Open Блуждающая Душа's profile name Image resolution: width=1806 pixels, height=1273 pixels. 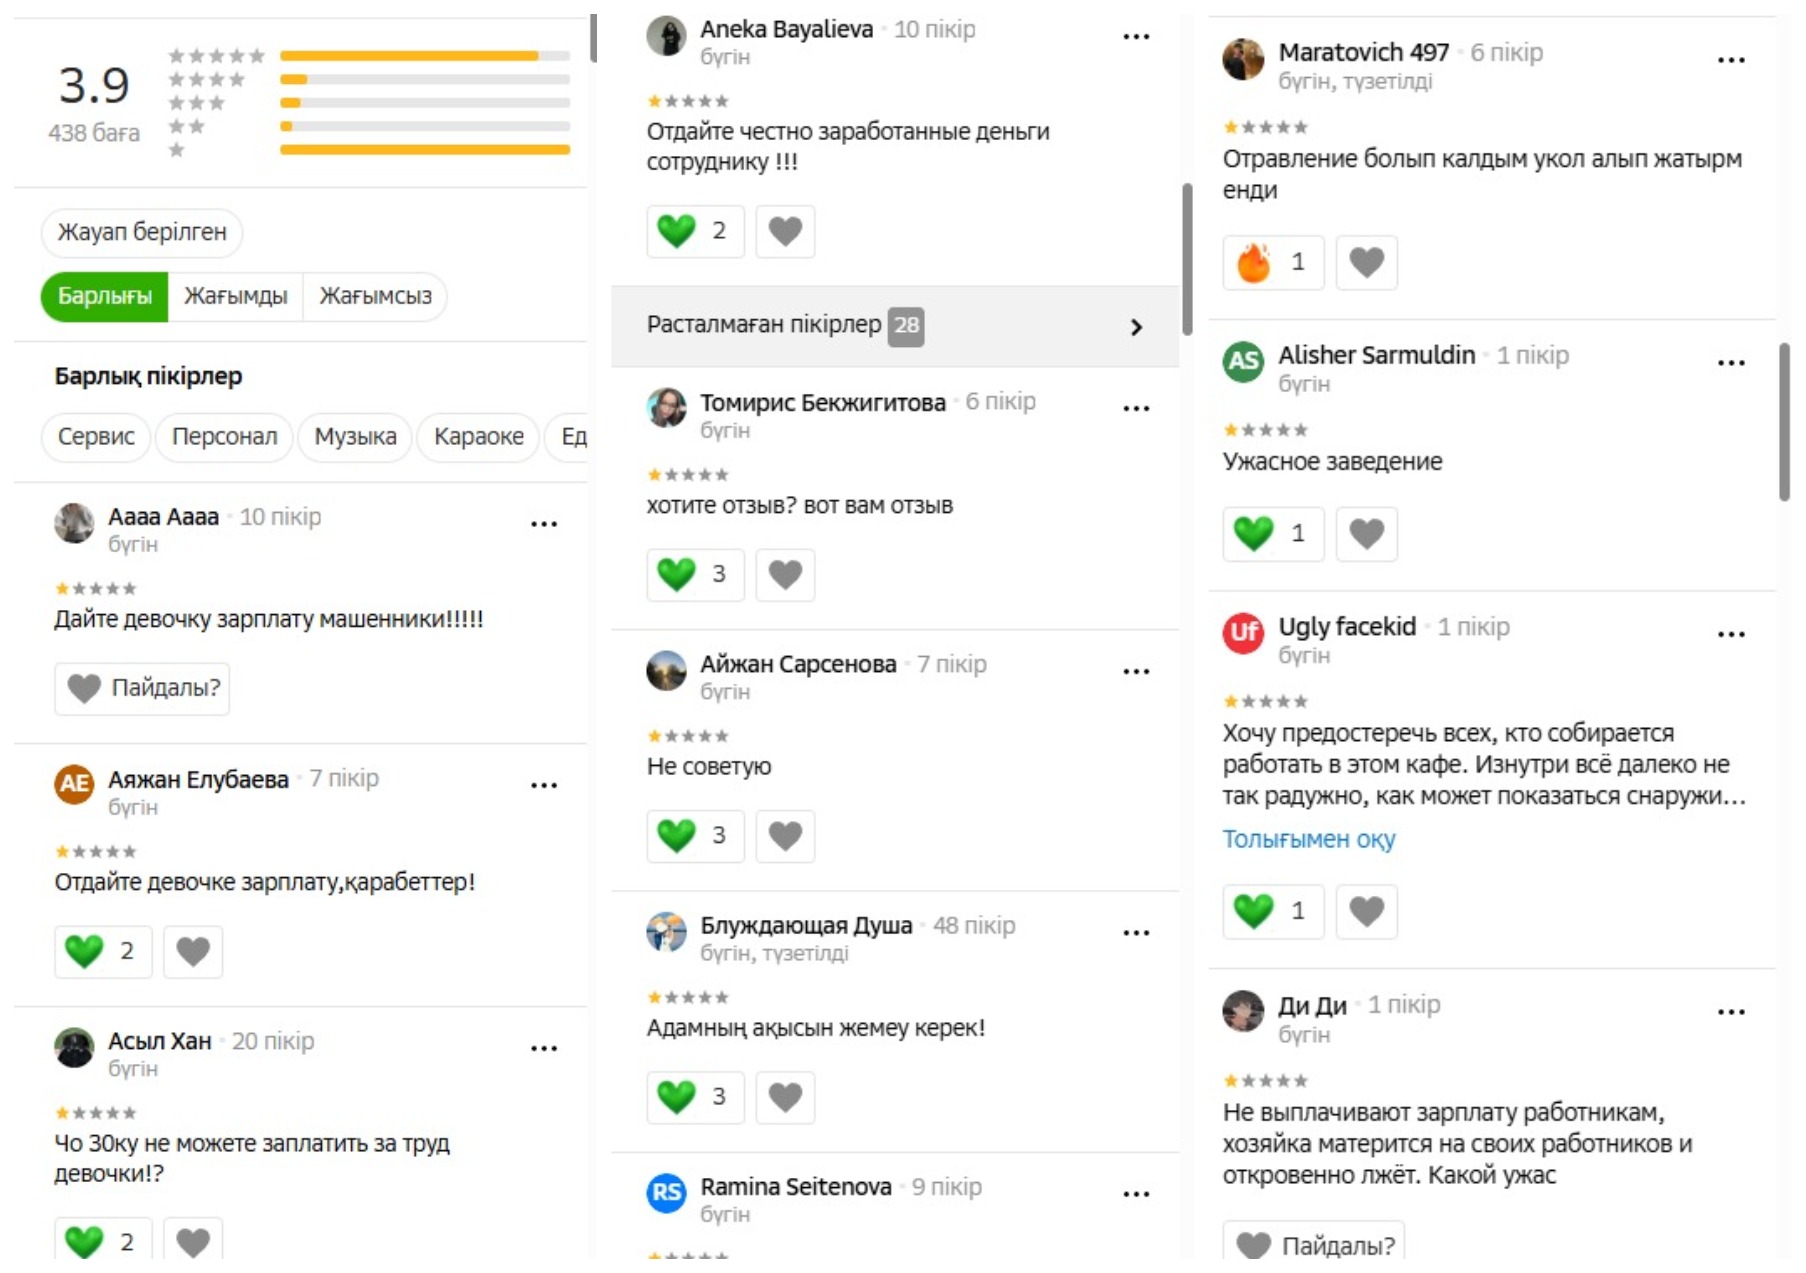point(806,926)
